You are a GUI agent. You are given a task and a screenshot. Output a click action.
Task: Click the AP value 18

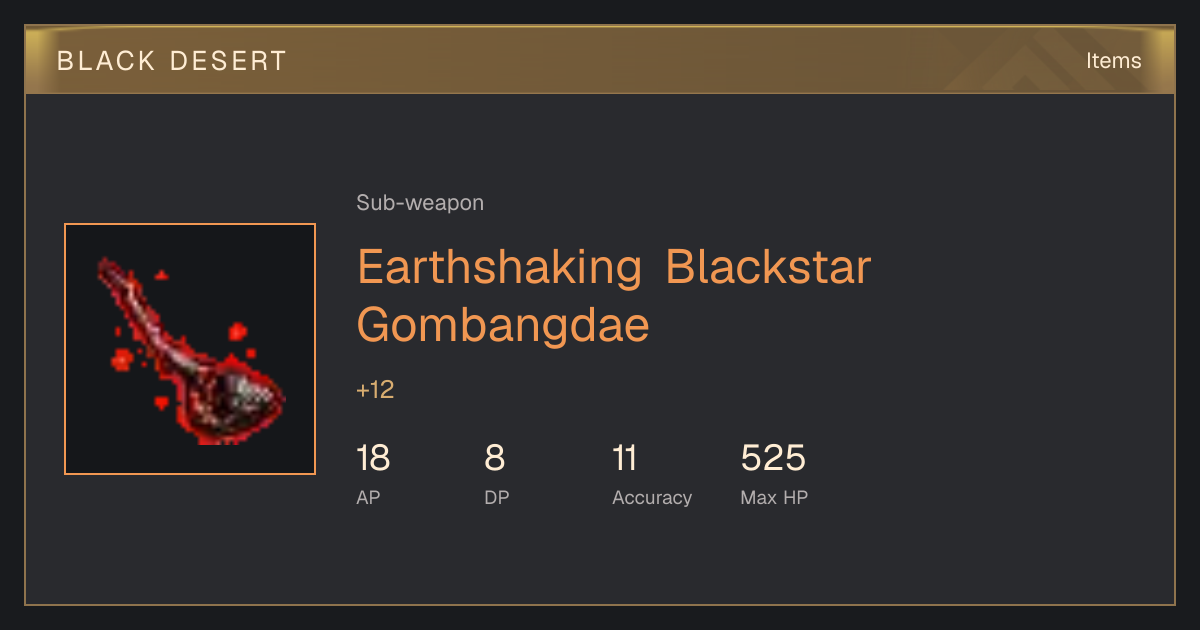click(373, 459)
